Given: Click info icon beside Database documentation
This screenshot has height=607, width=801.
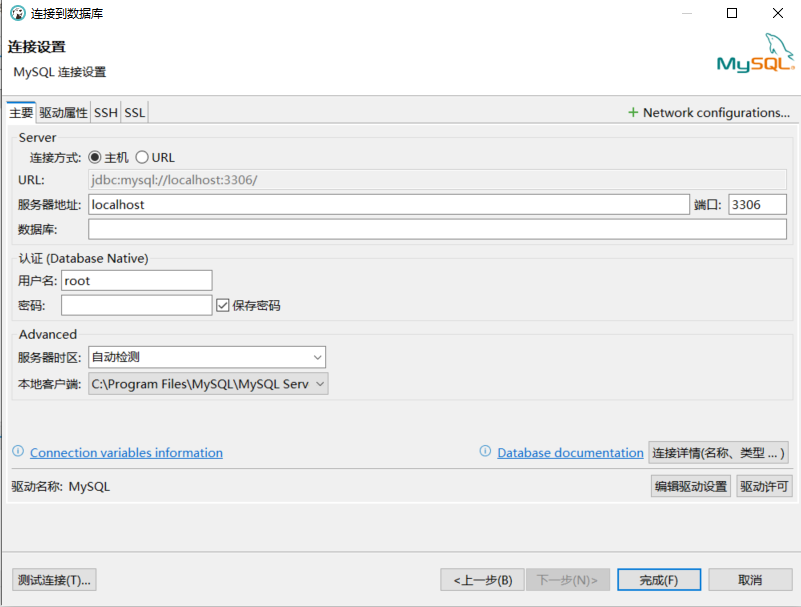Looking at the screenshot, I should tap(485, 452).
